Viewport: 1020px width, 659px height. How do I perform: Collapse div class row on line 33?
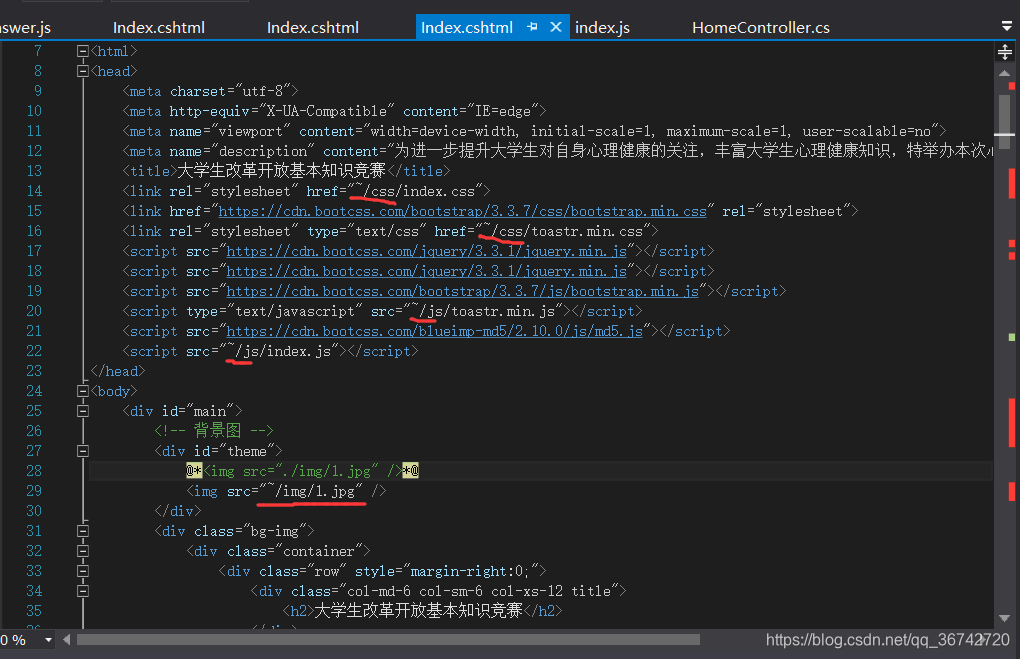click(83, 571)
